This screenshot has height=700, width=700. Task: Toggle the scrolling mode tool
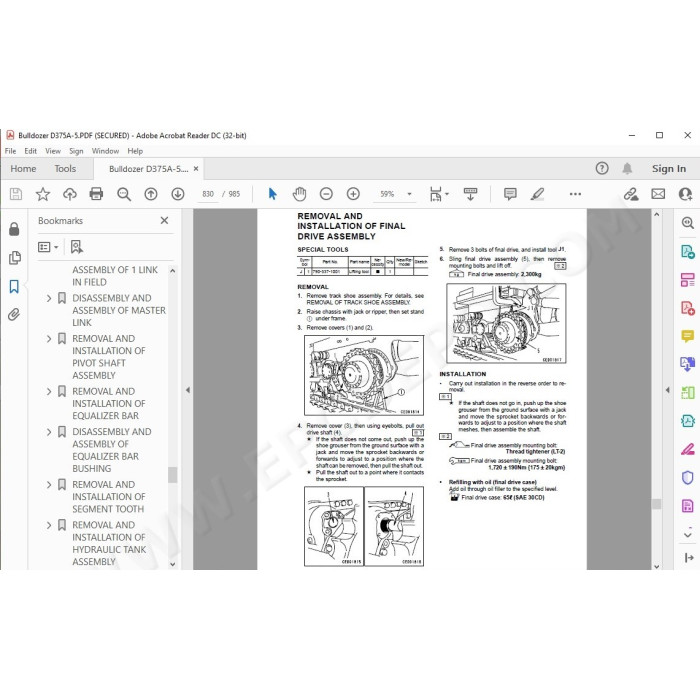[x=470, y=194]
